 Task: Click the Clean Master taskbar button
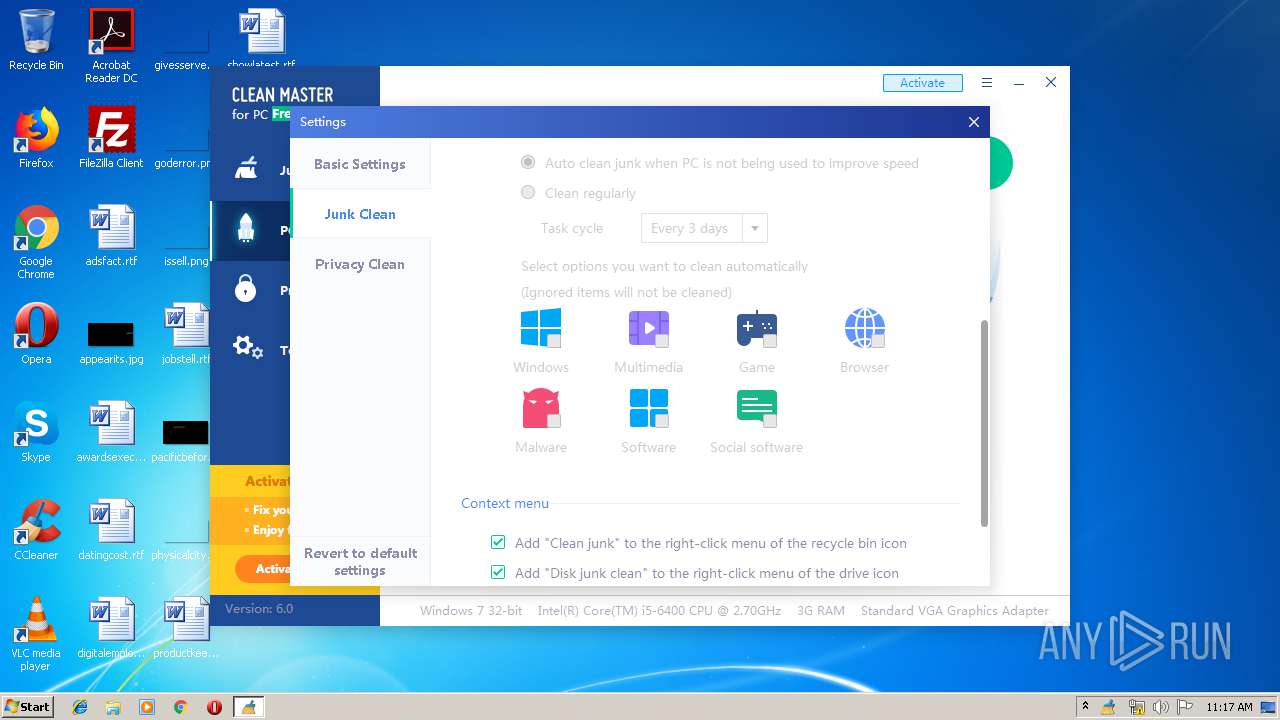click(x=248, y=707)
